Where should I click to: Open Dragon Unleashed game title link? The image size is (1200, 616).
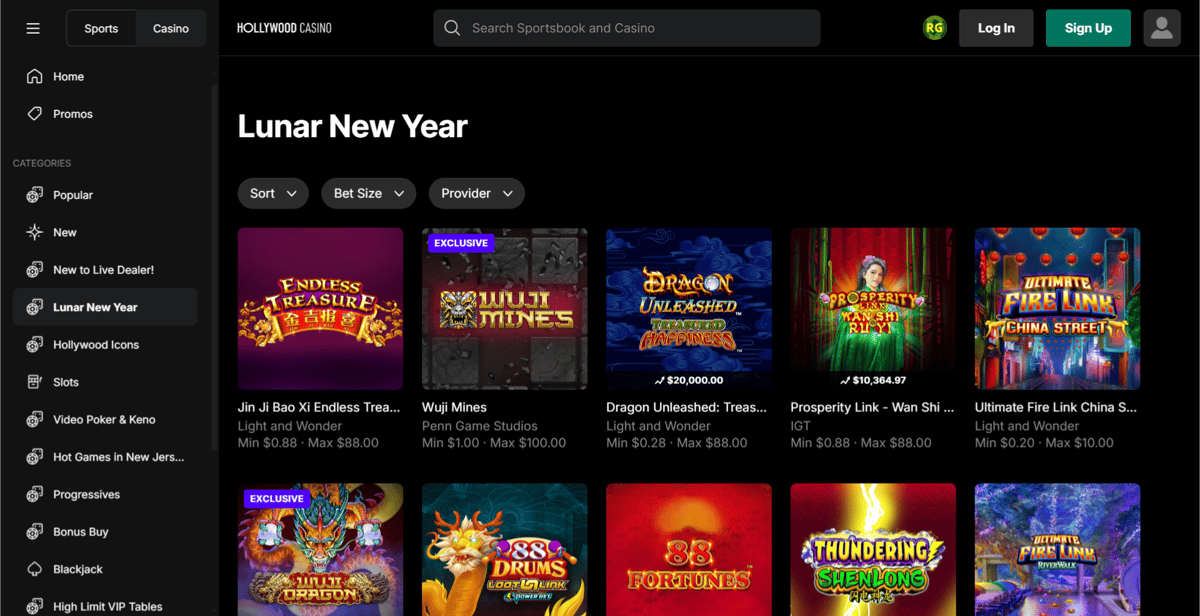(687, 407)
